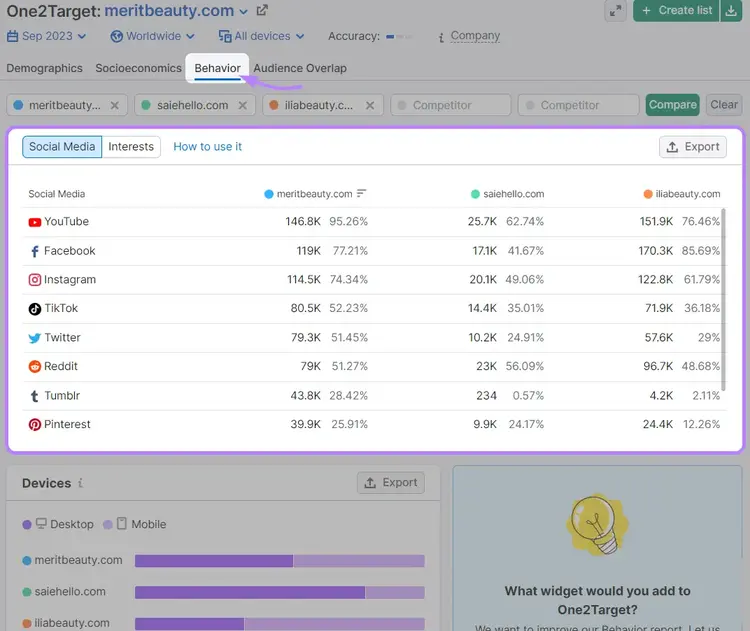Switch to the Socioeconomics tab
This screenshot has width=750, height=631.
pos(138,68)
